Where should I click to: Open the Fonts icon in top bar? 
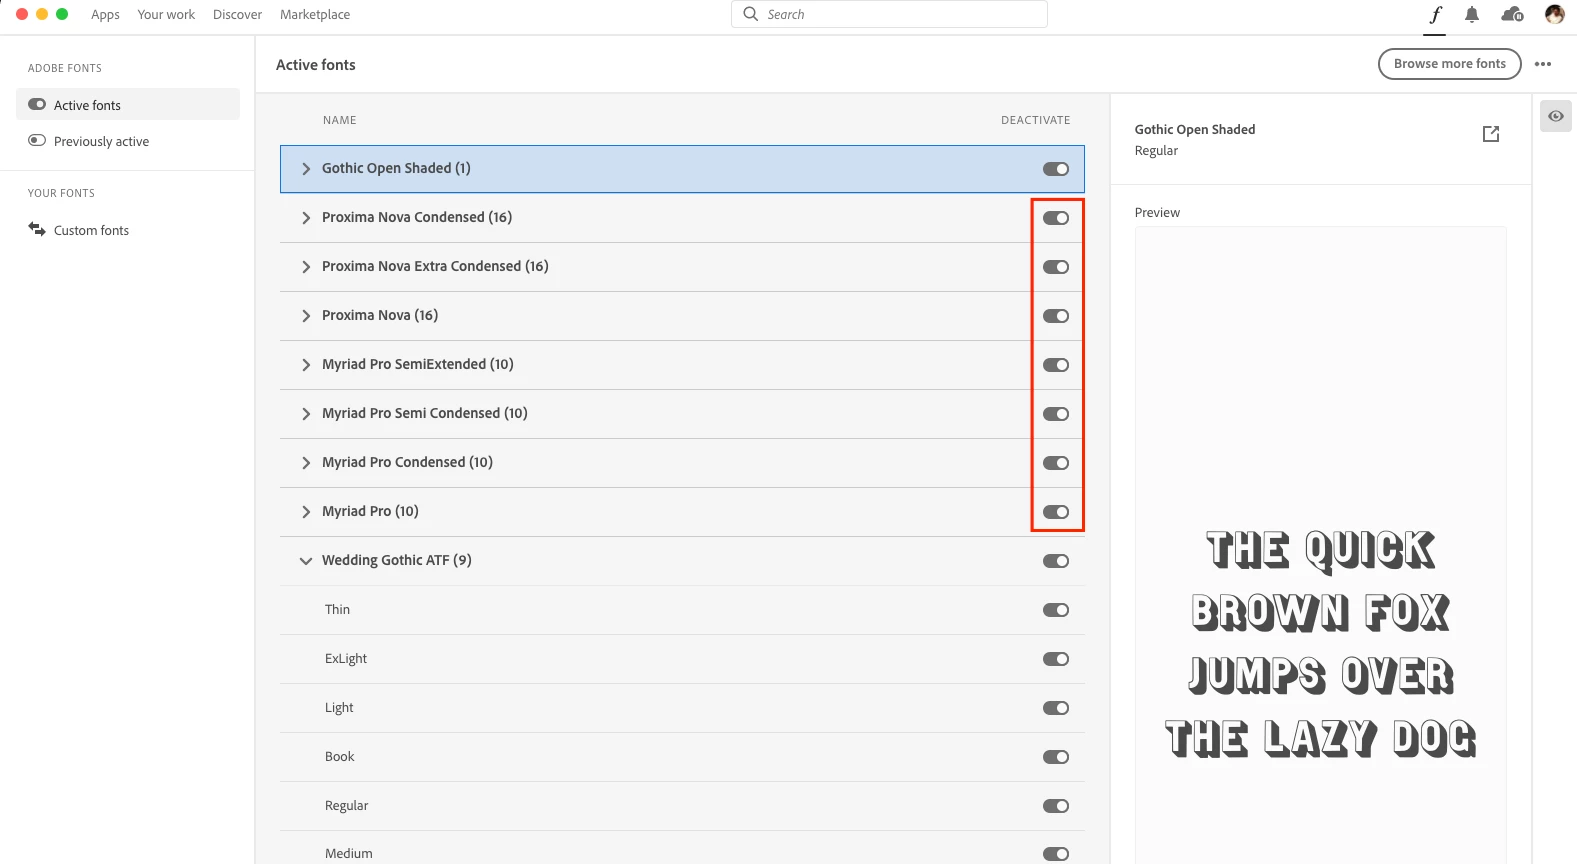click(1435, 14)
